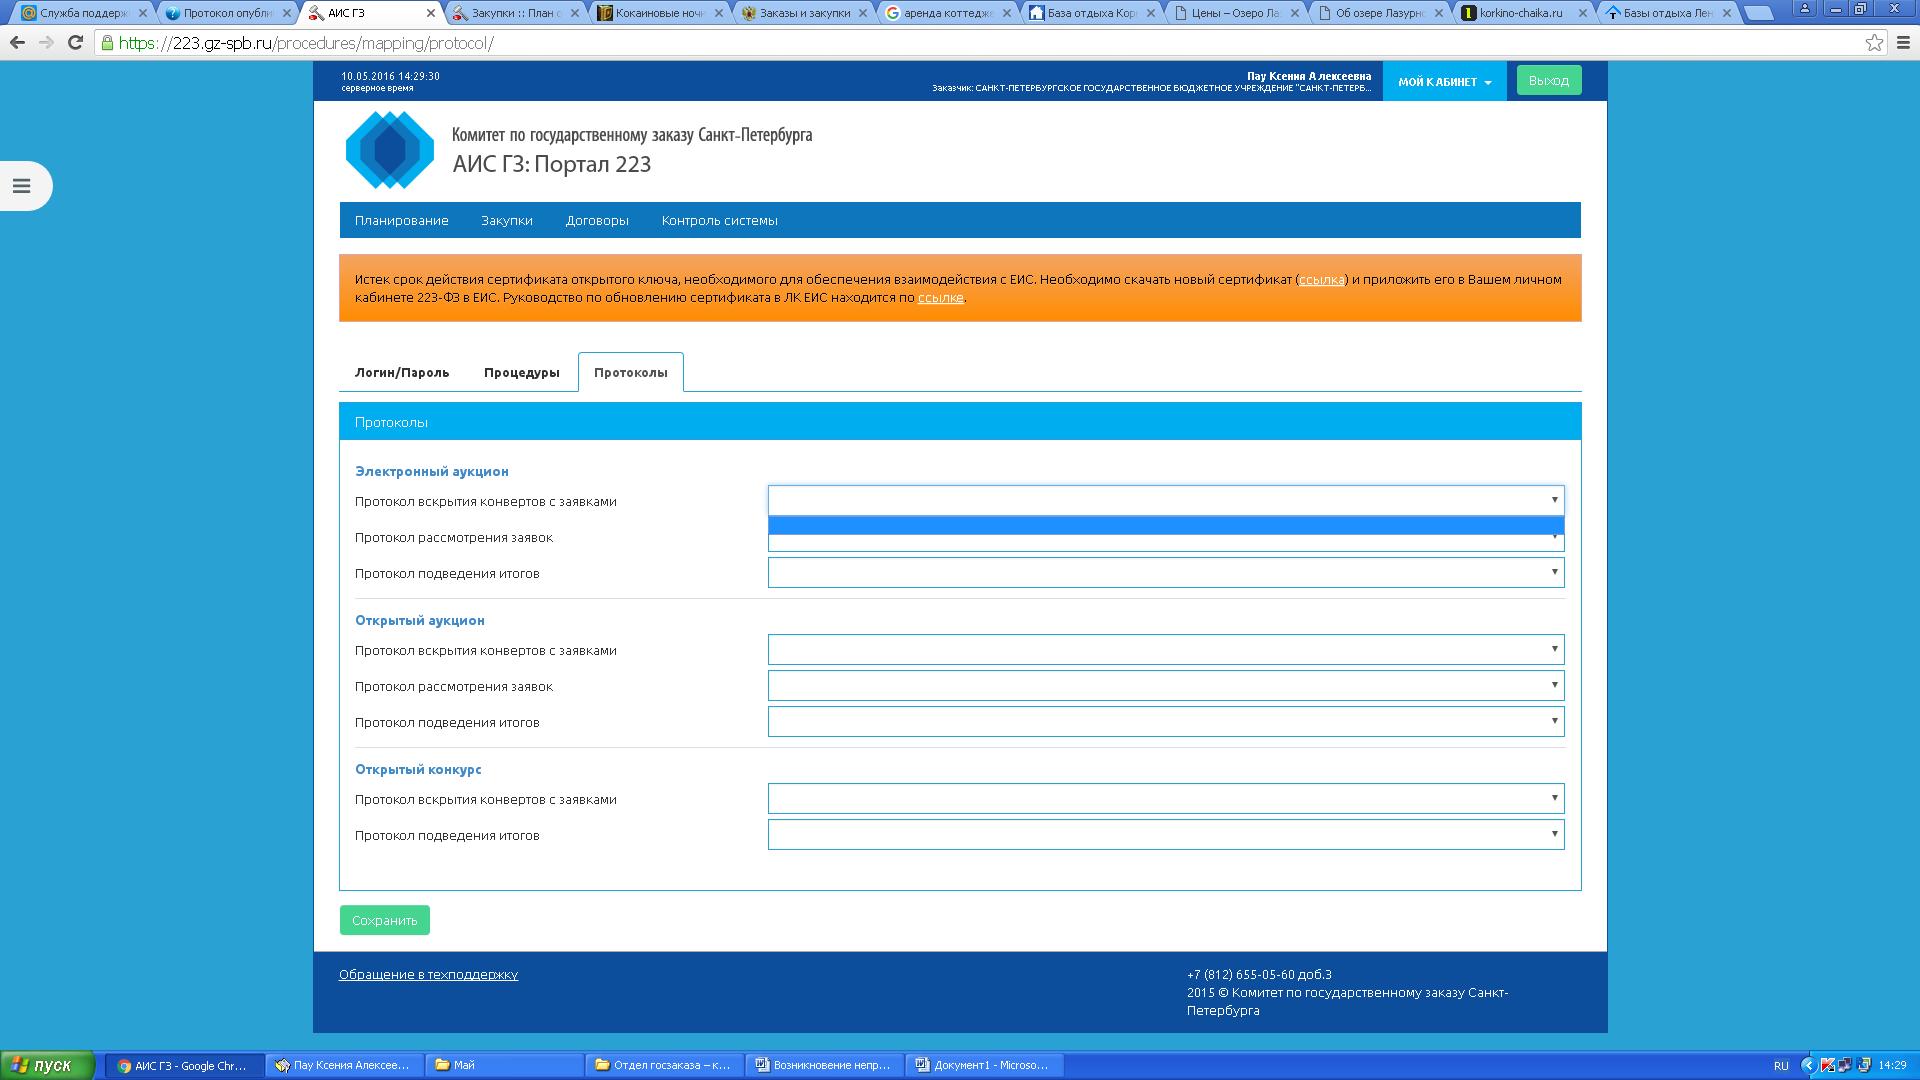Open the Обращение в техподдержку link
Screen dimensions: 1920x1080
tap(428, 975)
